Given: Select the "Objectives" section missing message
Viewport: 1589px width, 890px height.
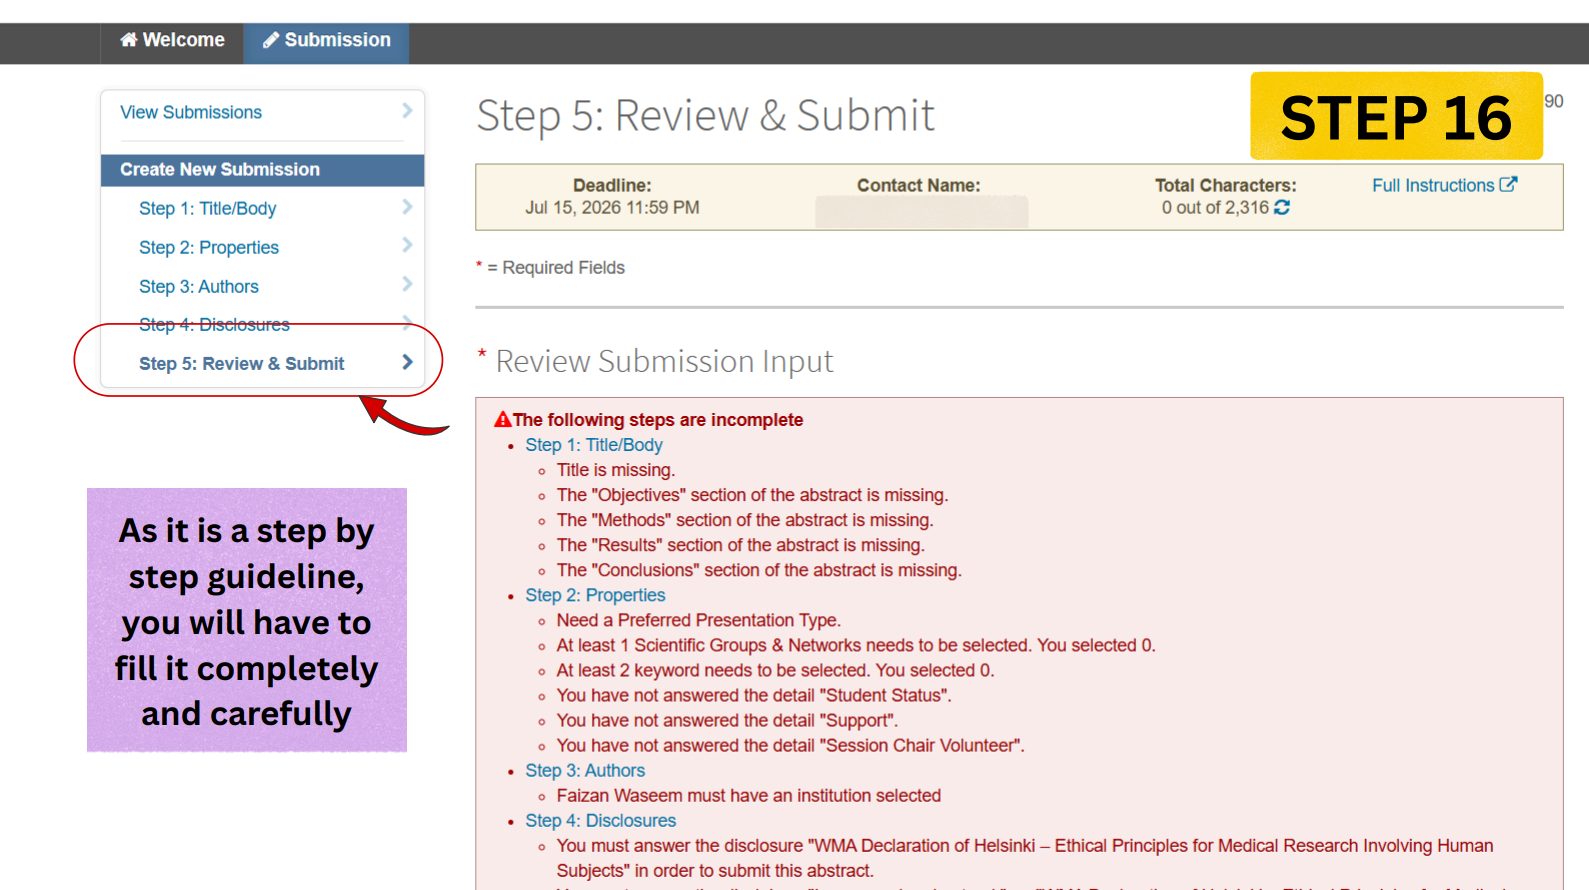Looking at the screenshot, I should (x=752, y=495).
